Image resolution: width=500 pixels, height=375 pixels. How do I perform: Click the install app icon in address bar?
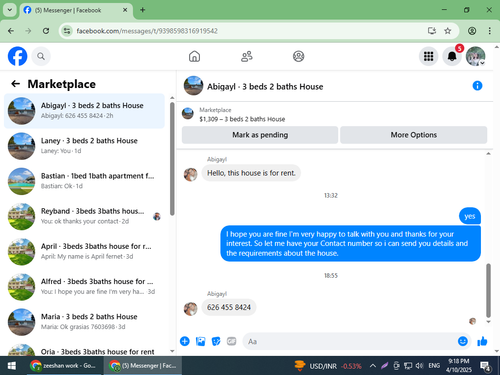click(x=432, y=31)
